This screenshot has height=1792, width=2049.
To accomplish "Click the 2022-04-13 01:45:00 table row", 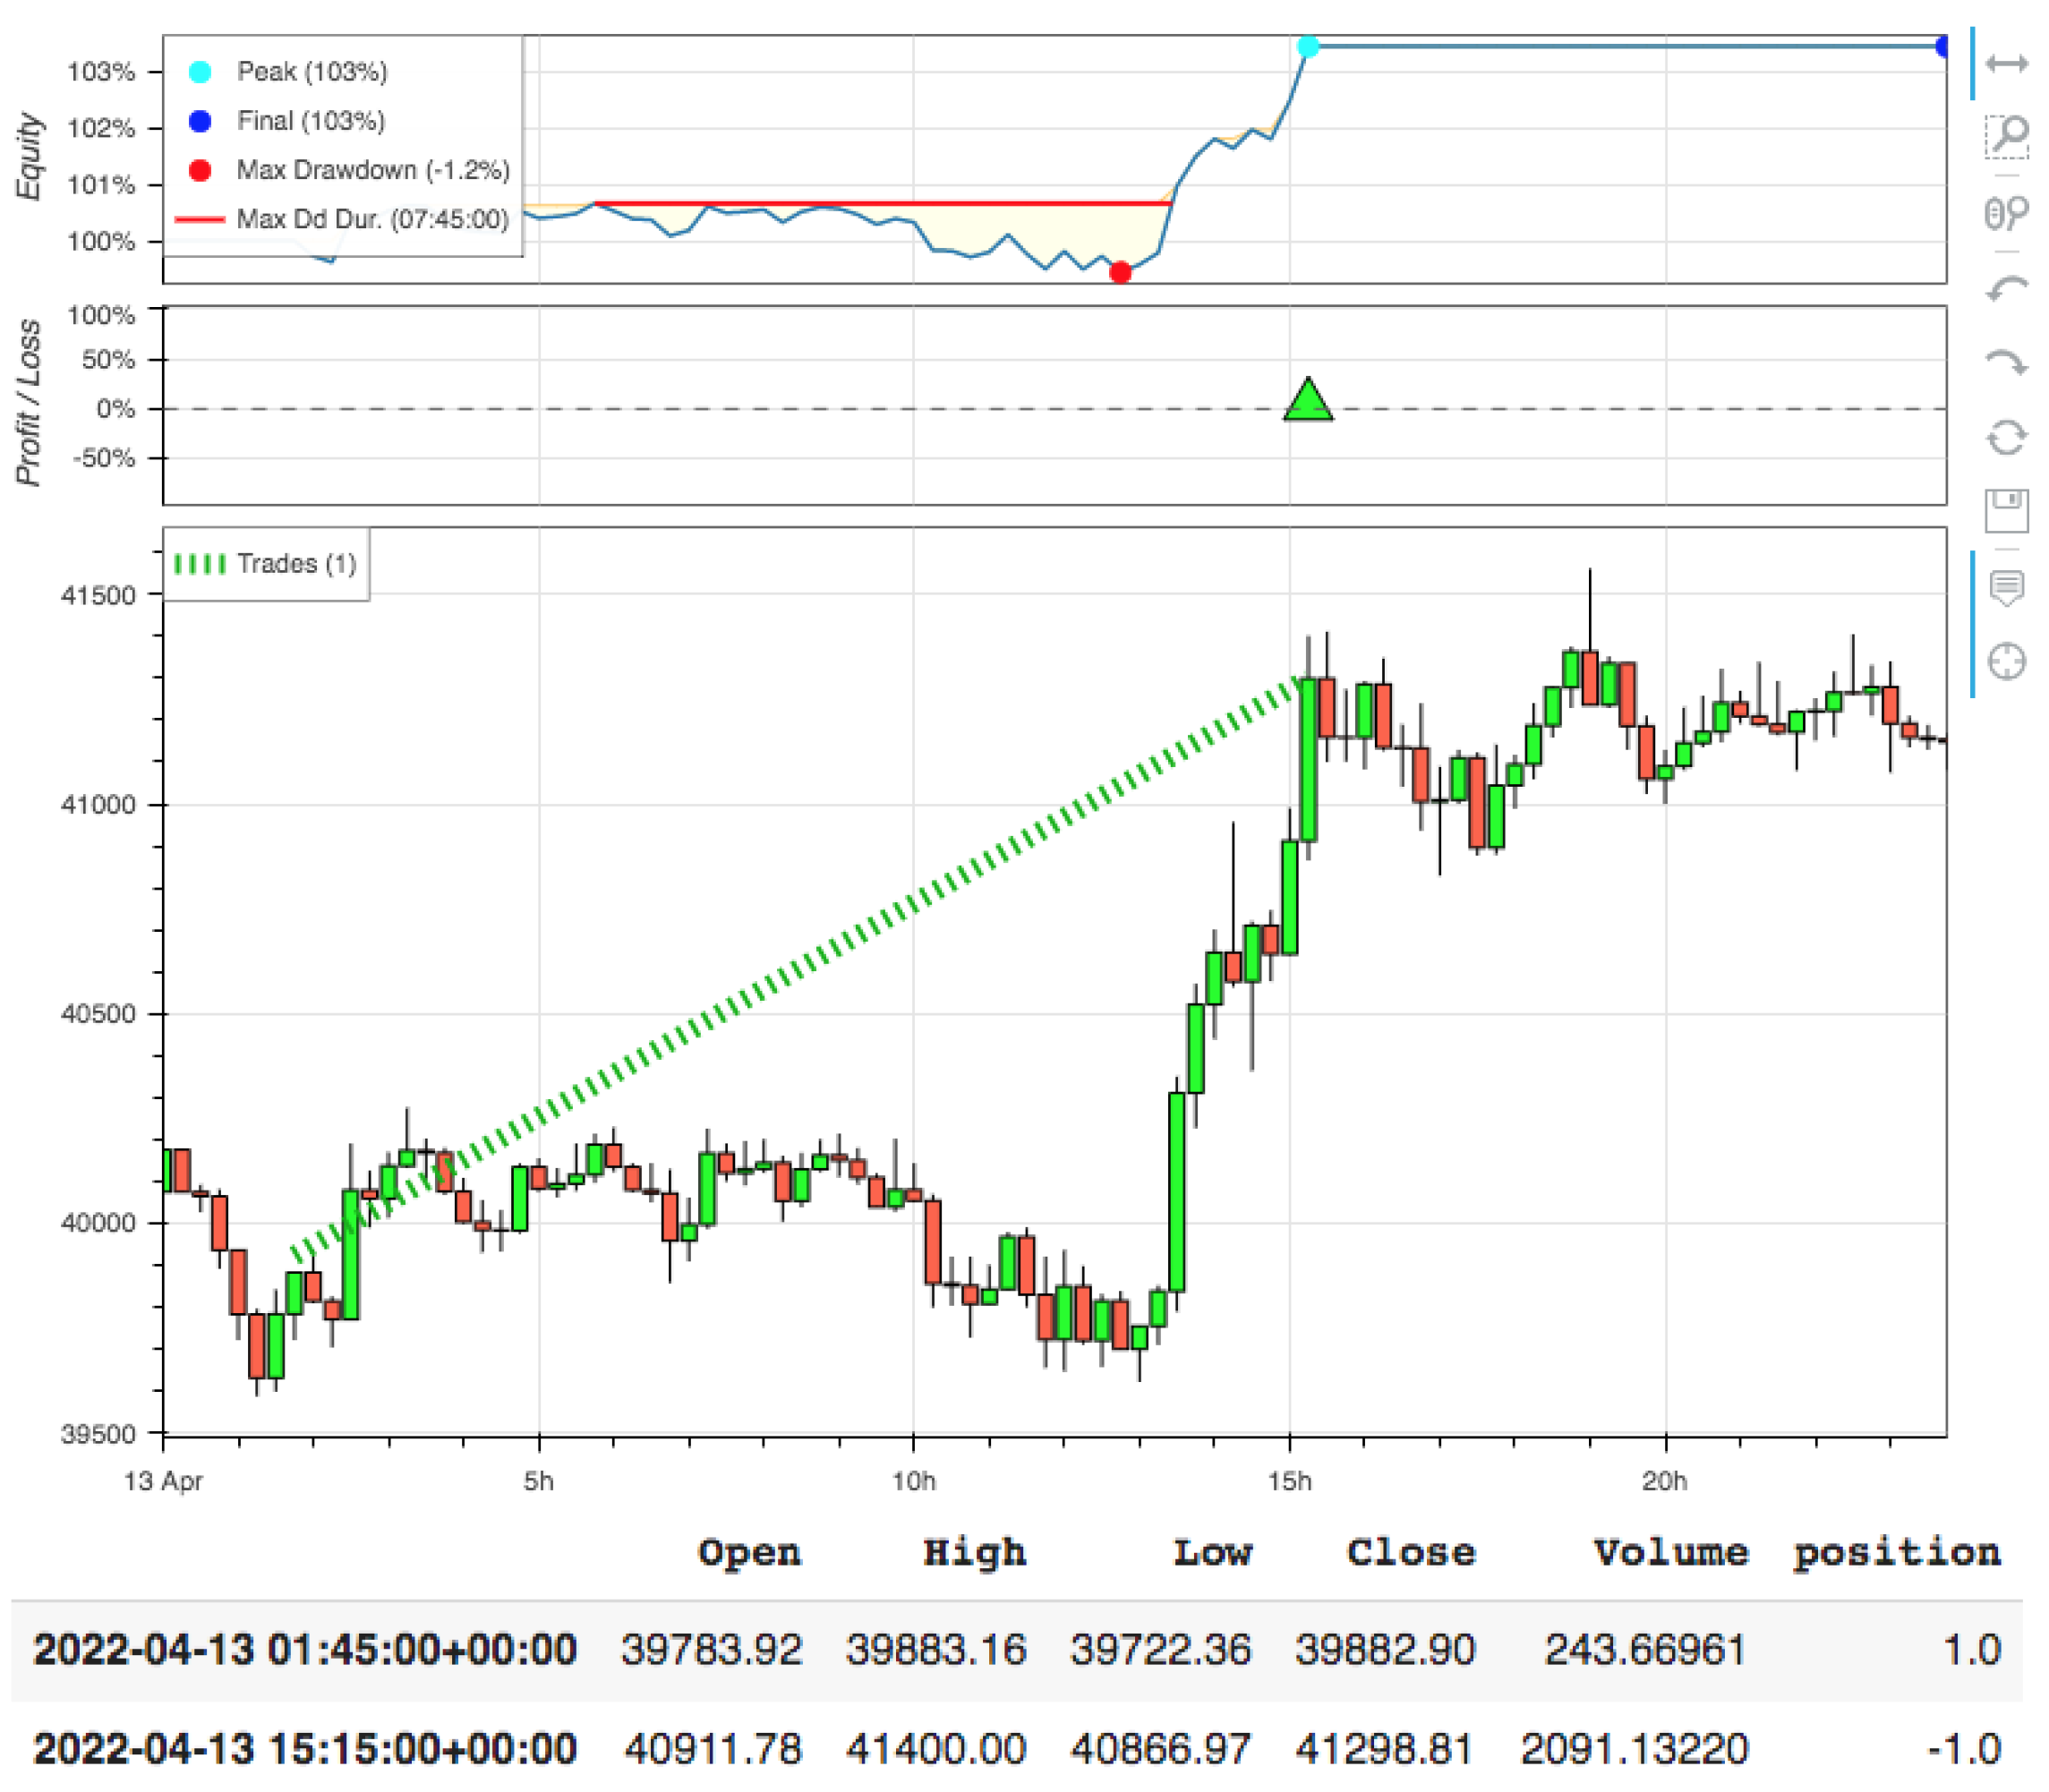I will point(305,1650).
